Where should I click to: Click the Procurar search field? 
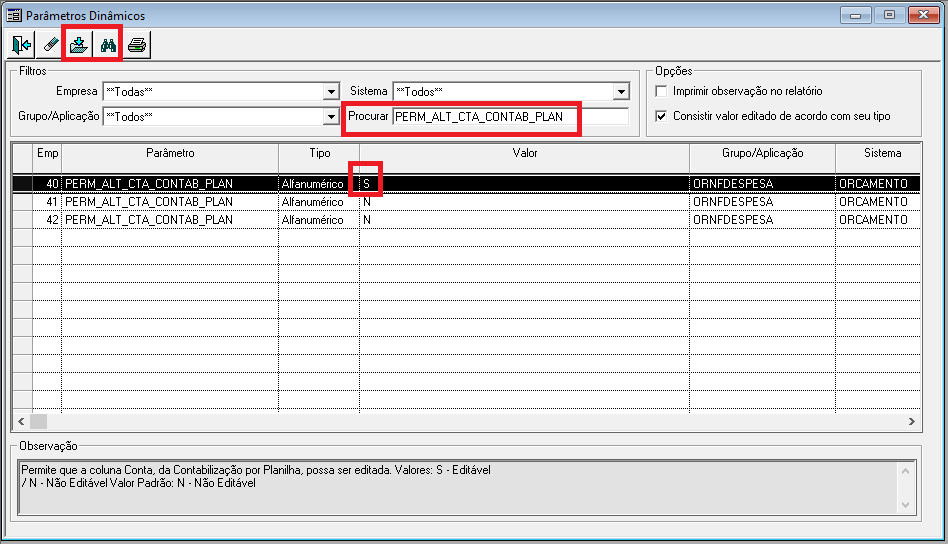pos(511,117)
